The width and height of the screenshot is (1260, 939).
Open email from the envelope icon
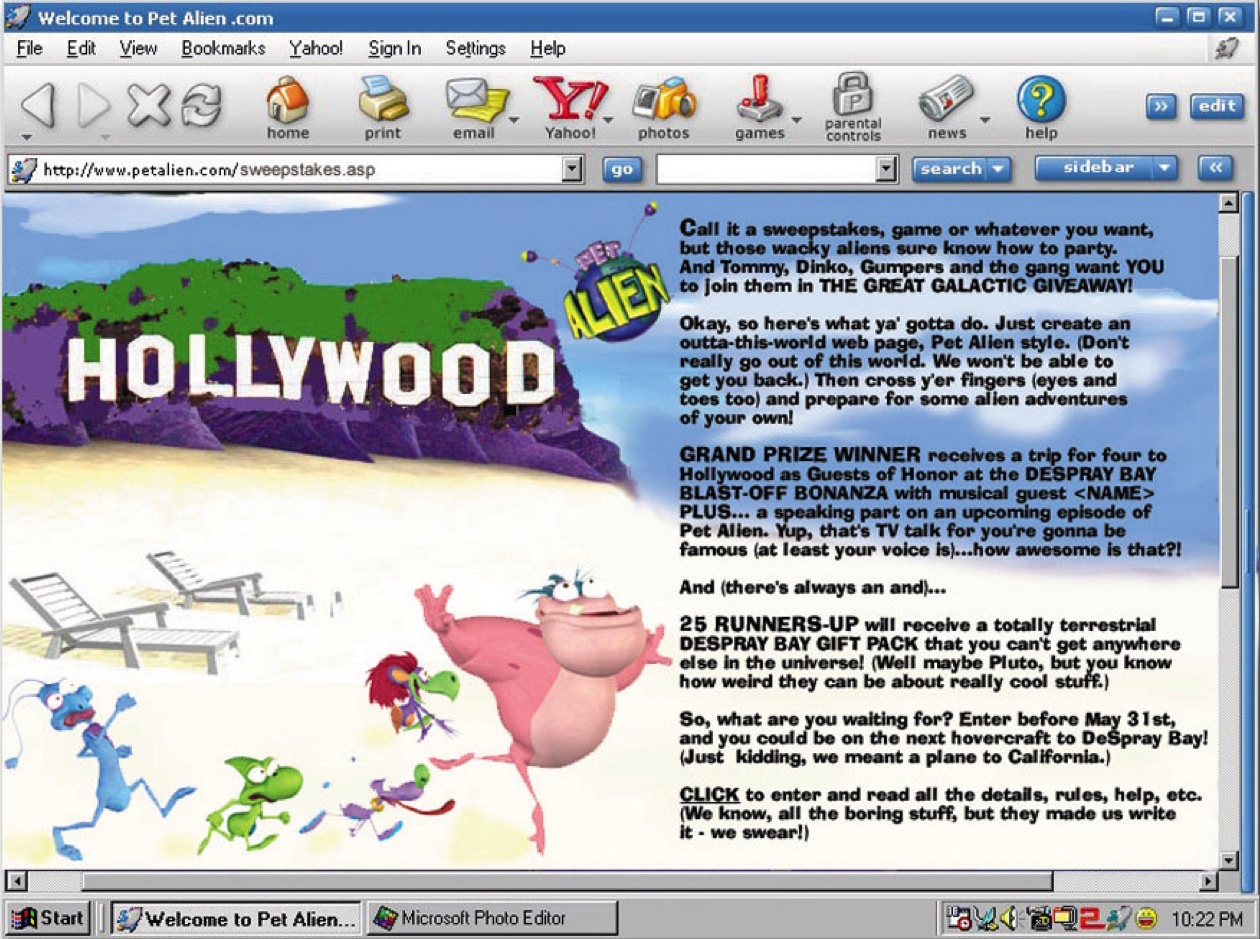475,100
